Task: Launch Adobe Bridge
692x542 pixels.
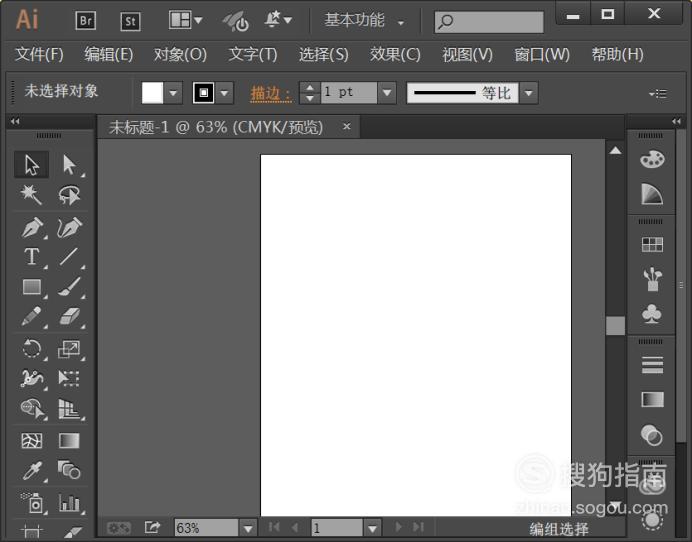Action: click(86, 20)
